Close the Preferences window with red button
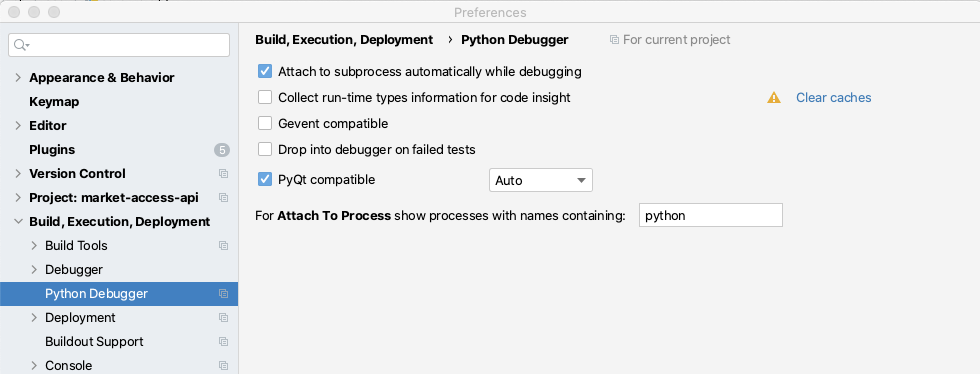980x374 pixels. click(x=14, y=13)
